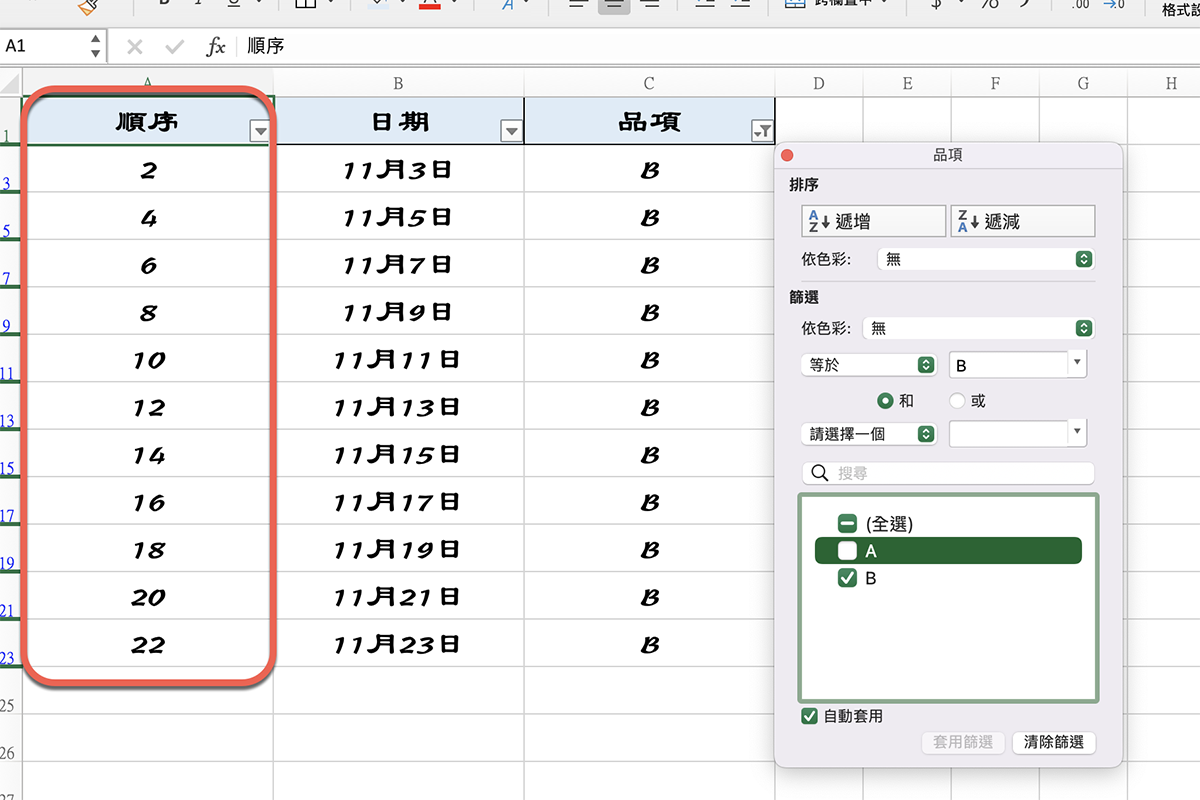Open the 等於 condition dropdown
Viewport: 1200px width, 800px height.
868,364
